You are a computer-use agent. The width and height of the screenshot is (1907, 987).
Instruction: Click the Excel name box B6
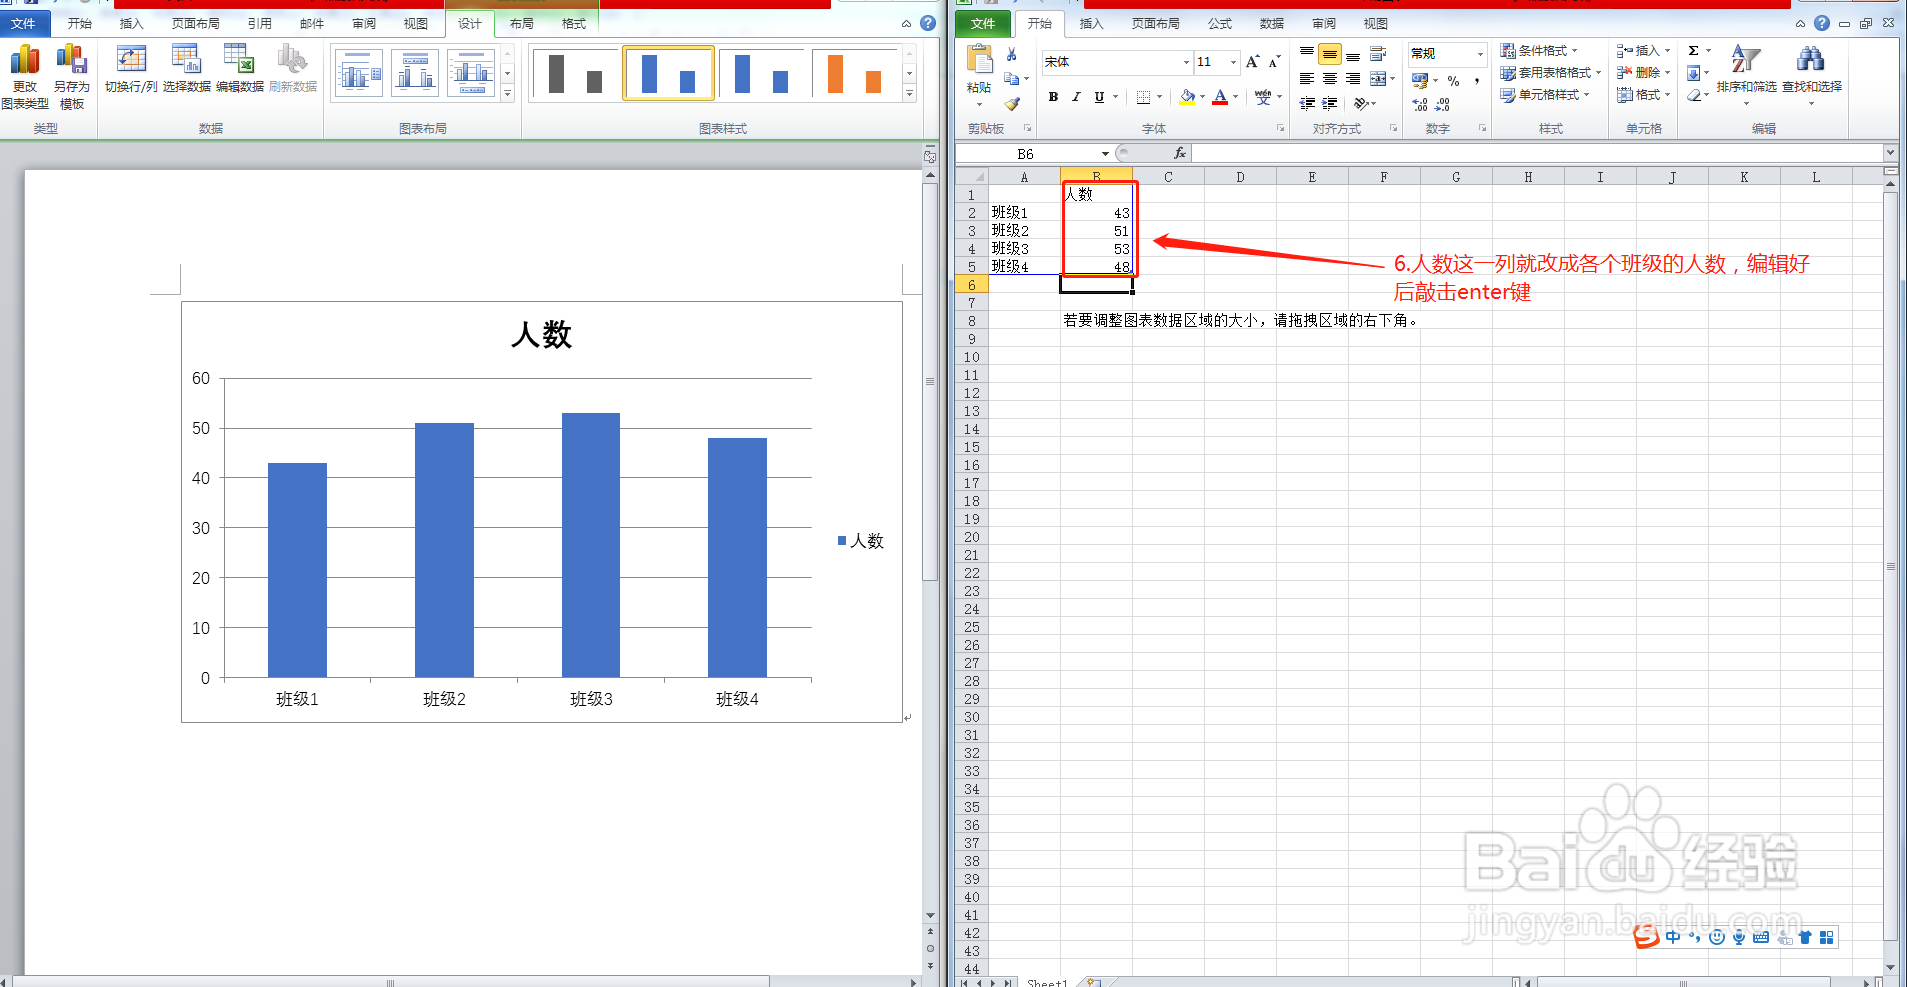(1025, 154)
